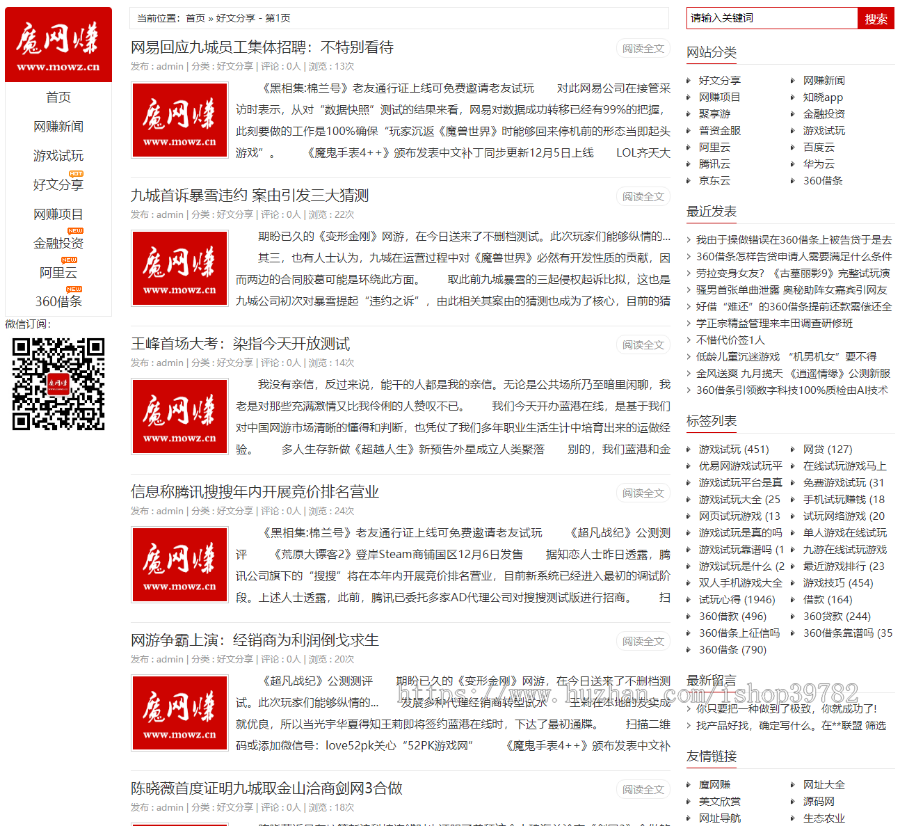Open thumbnail of the 腾讯搜搜 article

(x=180, y=564)
